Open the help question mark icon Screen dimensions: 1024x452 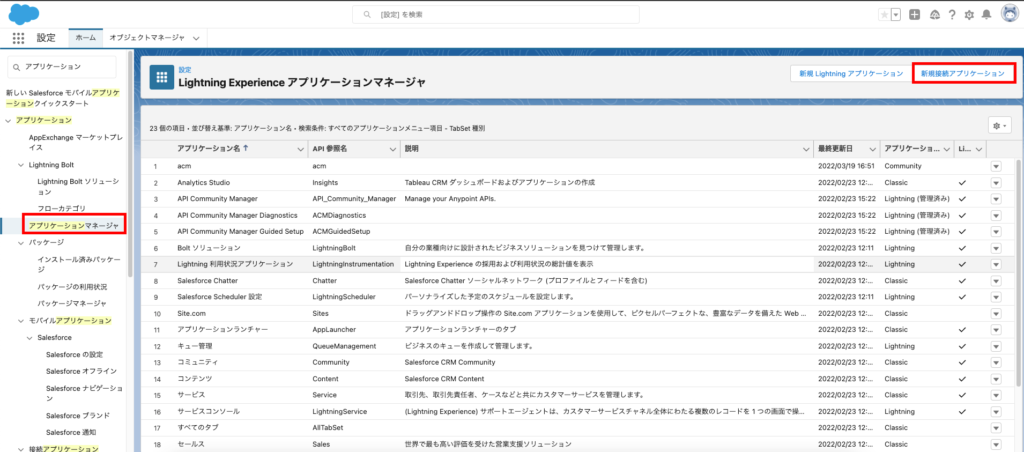tap(951, 14)
